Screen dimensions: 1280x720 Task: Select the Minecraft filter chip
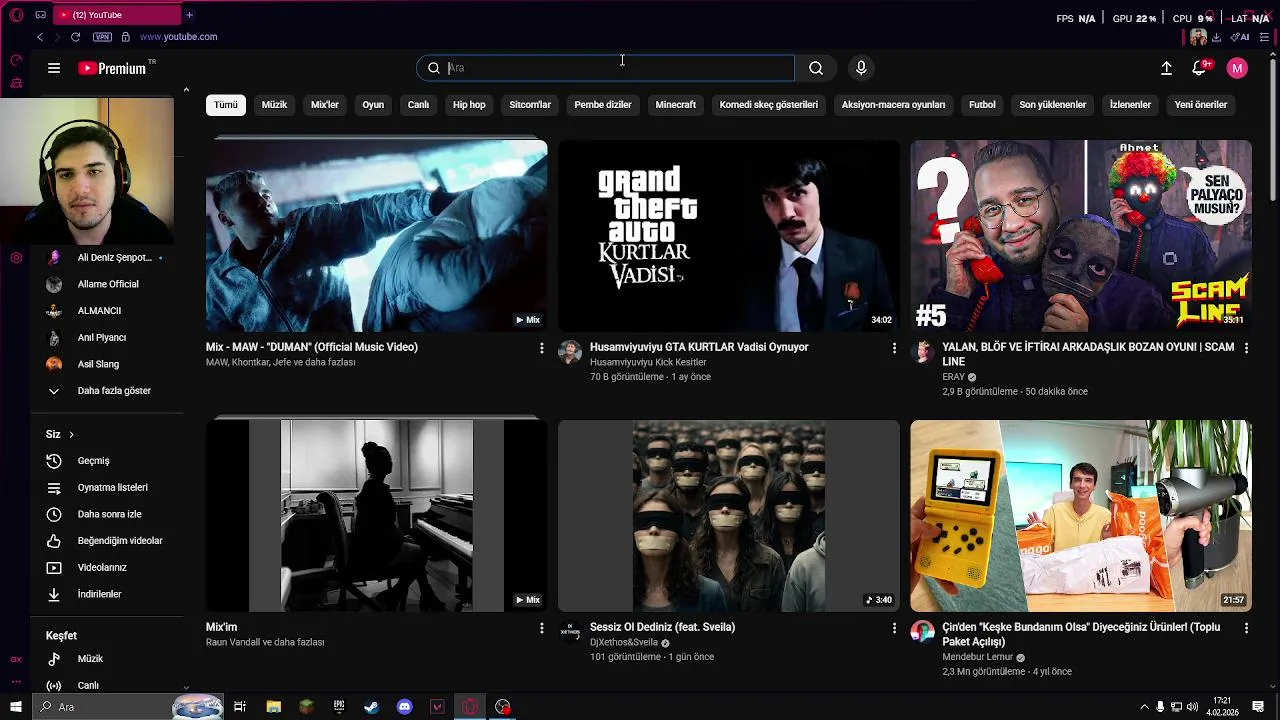click(x=676, y=105)
